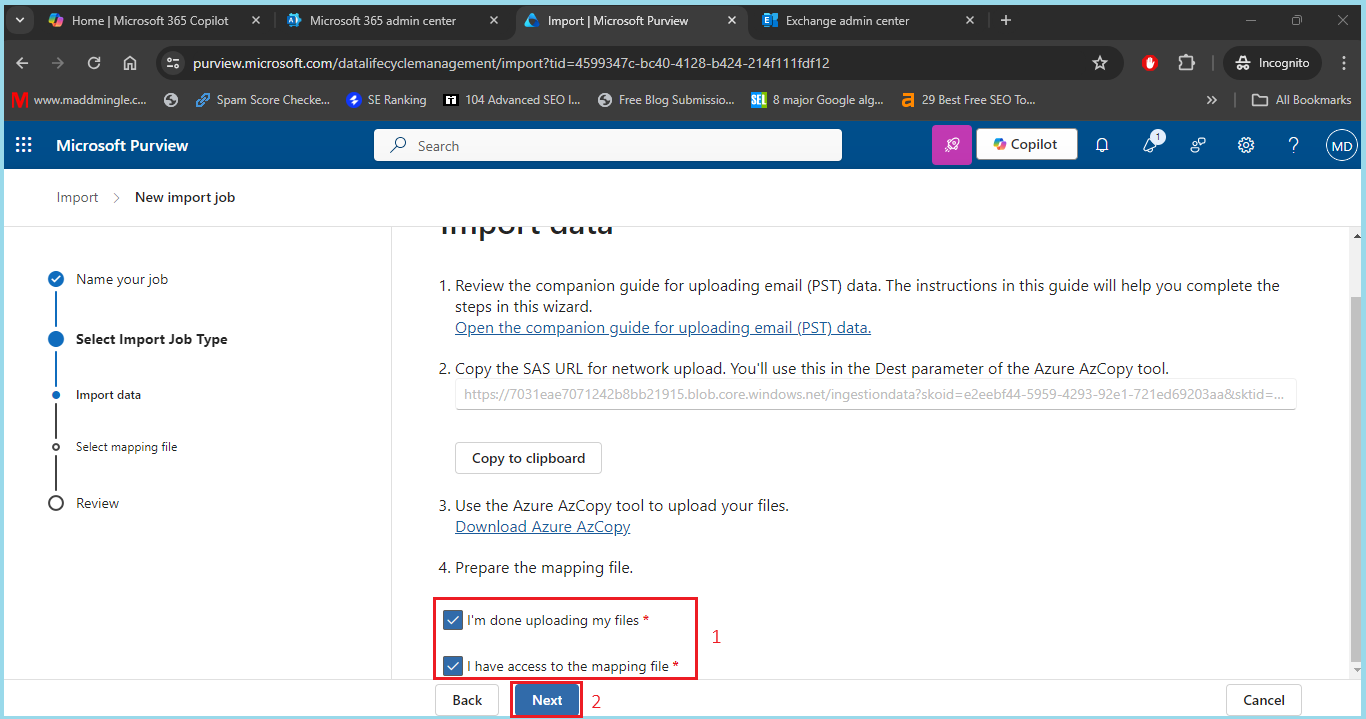This screenshot has height=719, width=1366.
Task: Click the browser address bar URL
Action: pyautogui.click(x=511, y=63)
